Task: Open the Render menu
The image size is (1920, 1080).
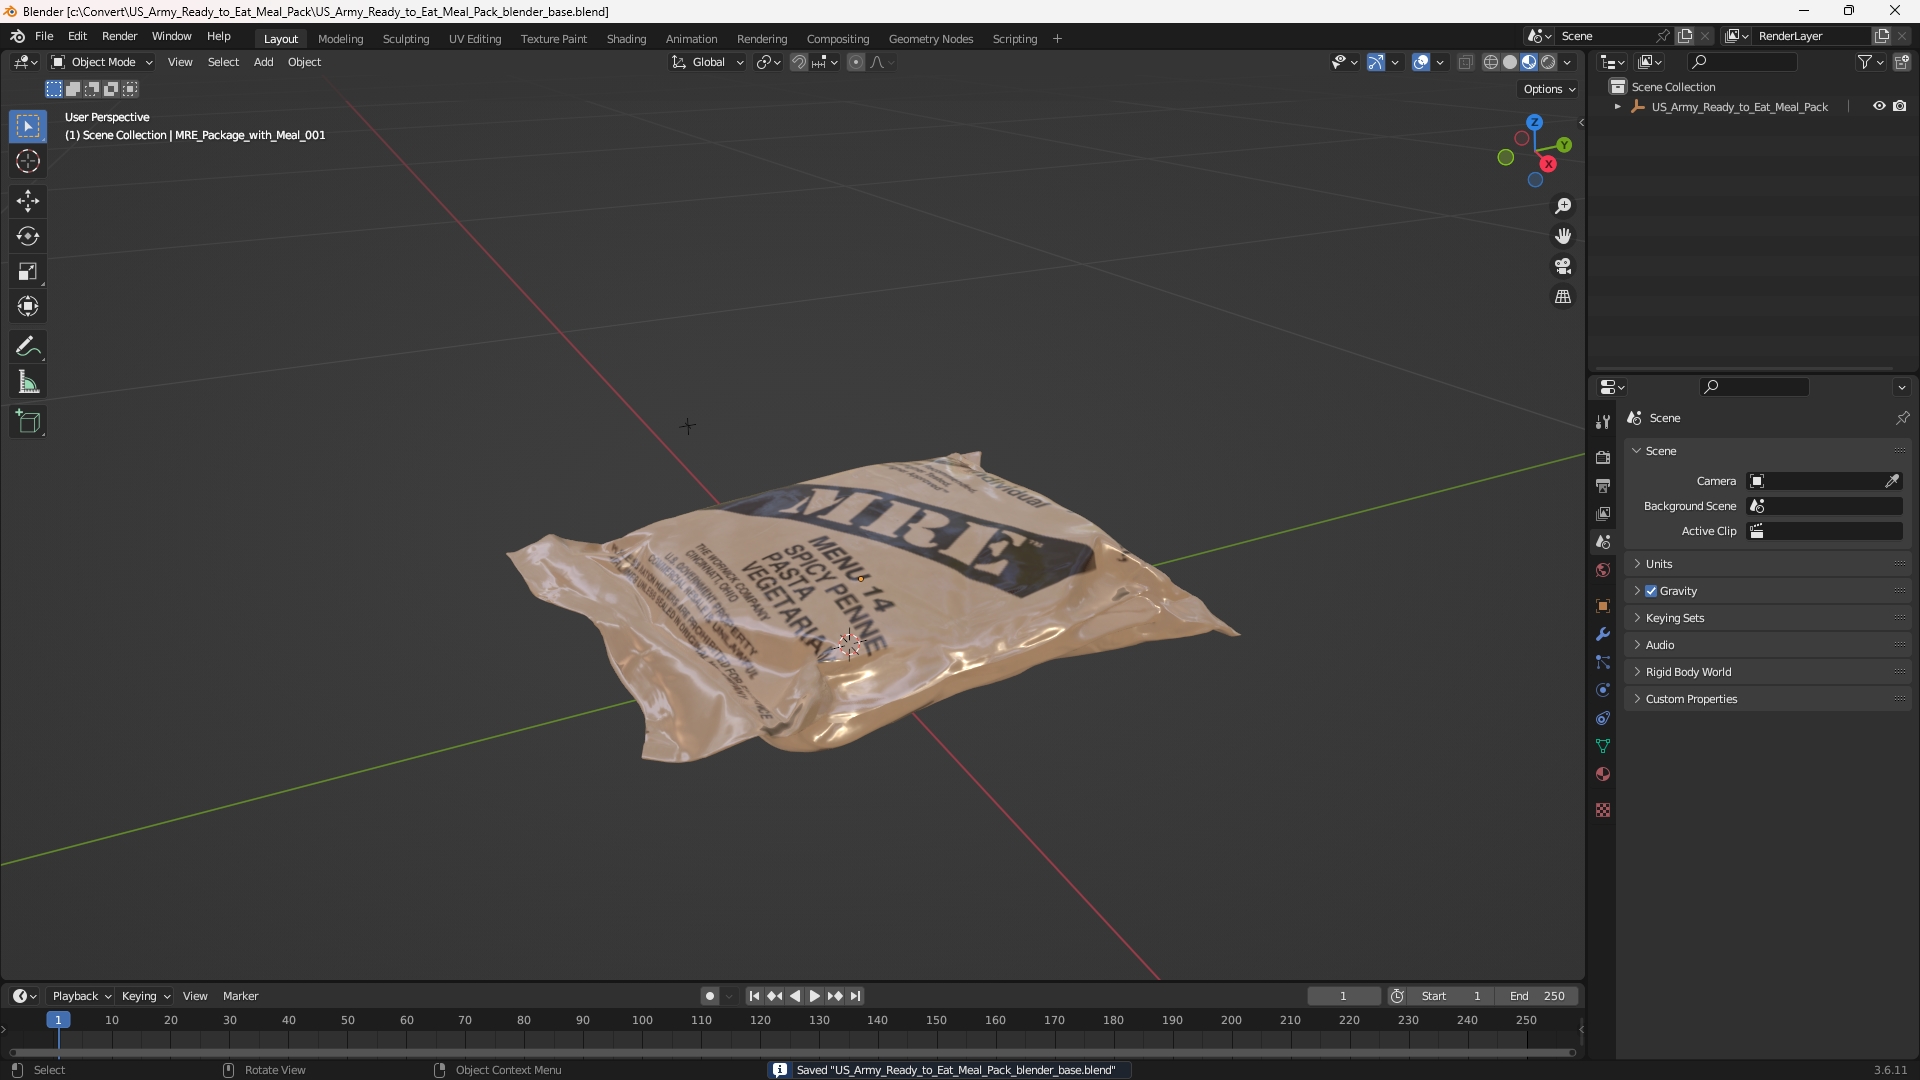Action: 119,36
